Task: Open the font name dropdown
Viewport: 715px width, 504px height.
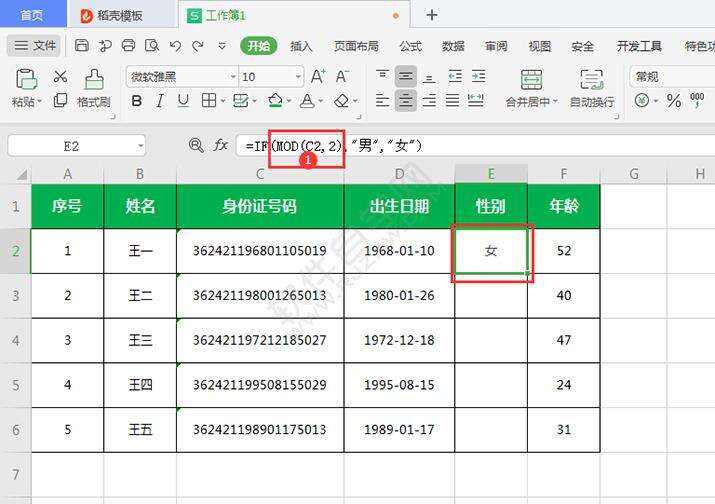Action: click(233, 77)
